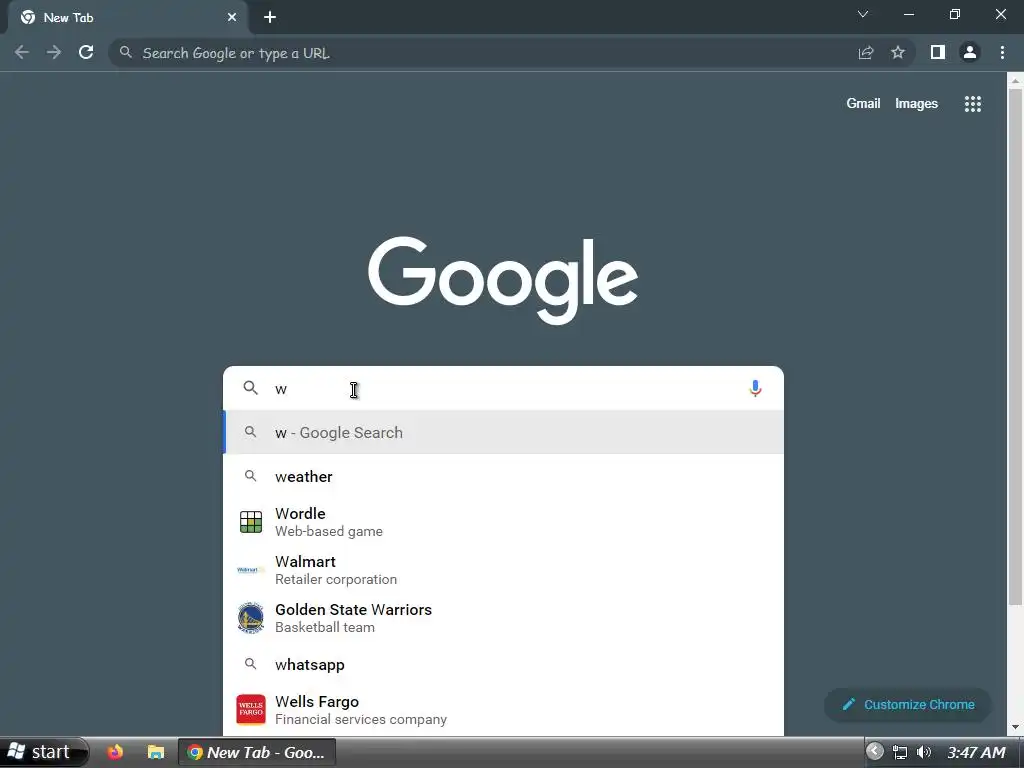The height and width of the screenshot is (768, 1024).
Task: Reload the page with the refresh icon
Action: pyautogui.click(x=86, y=52)
